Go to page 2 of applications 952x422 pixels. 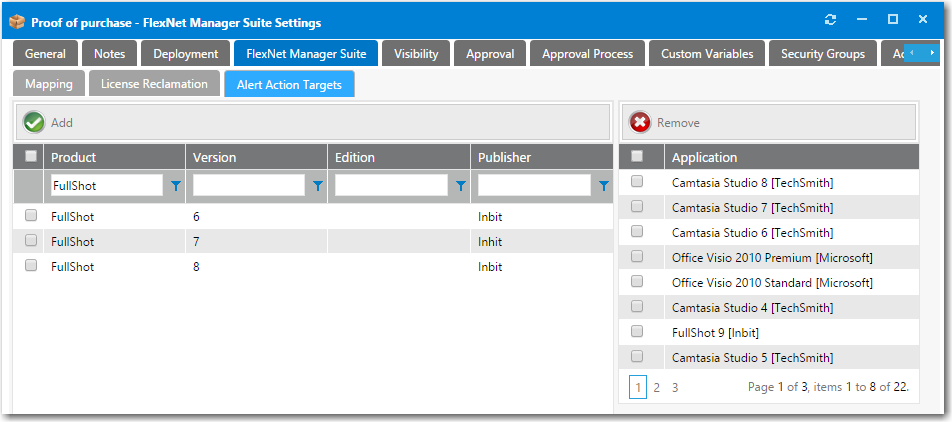[657, 387]
